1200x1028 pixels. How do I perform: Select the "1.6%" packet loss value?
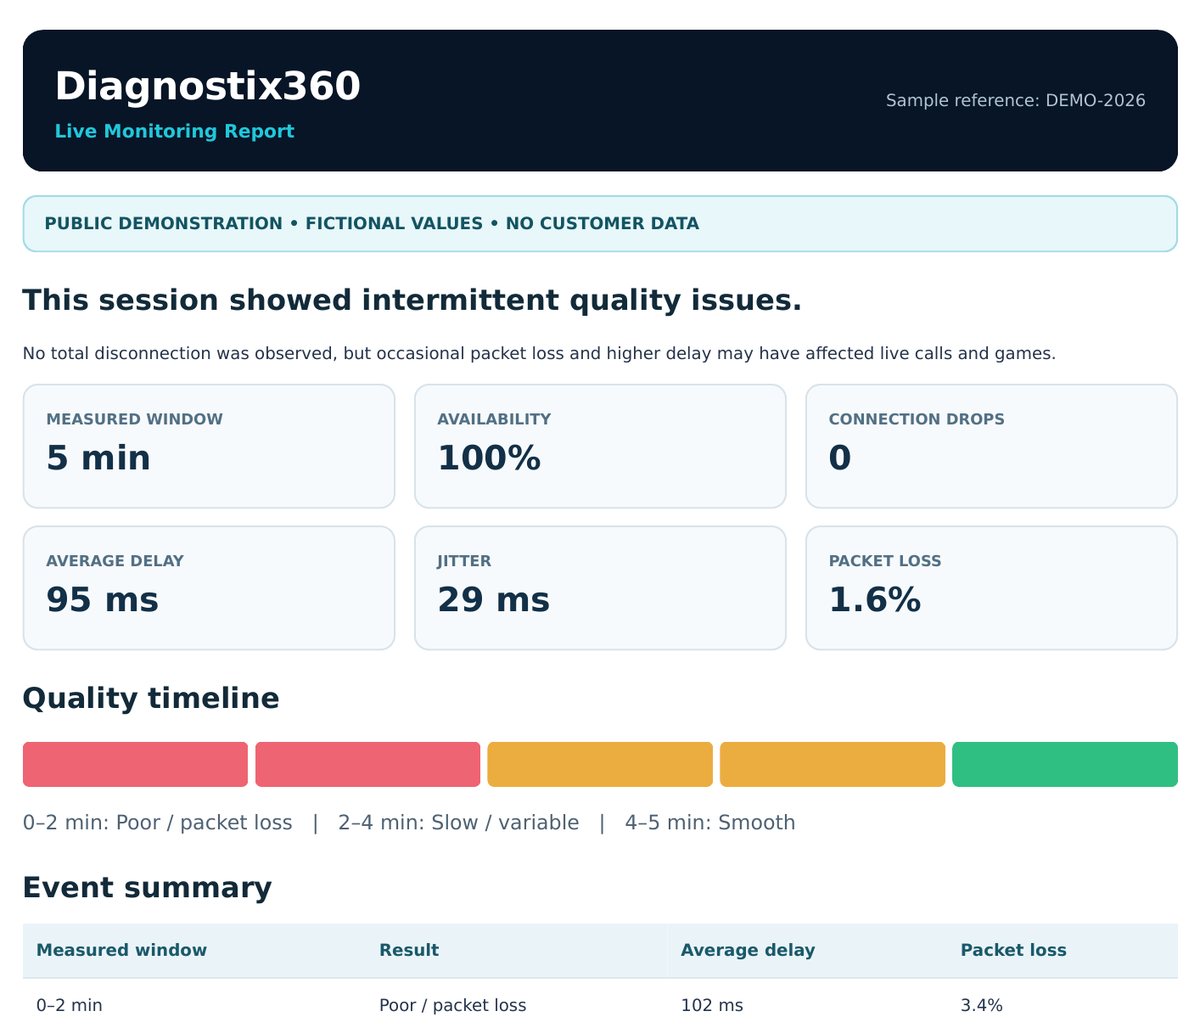point(874,600)
